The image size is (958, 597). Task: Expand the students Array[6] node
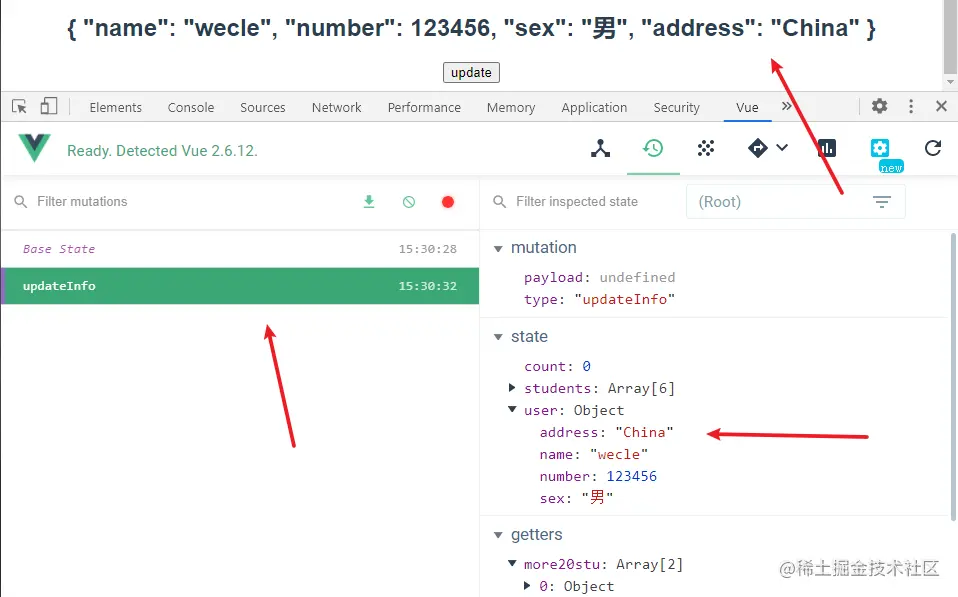tap(513, 387)
